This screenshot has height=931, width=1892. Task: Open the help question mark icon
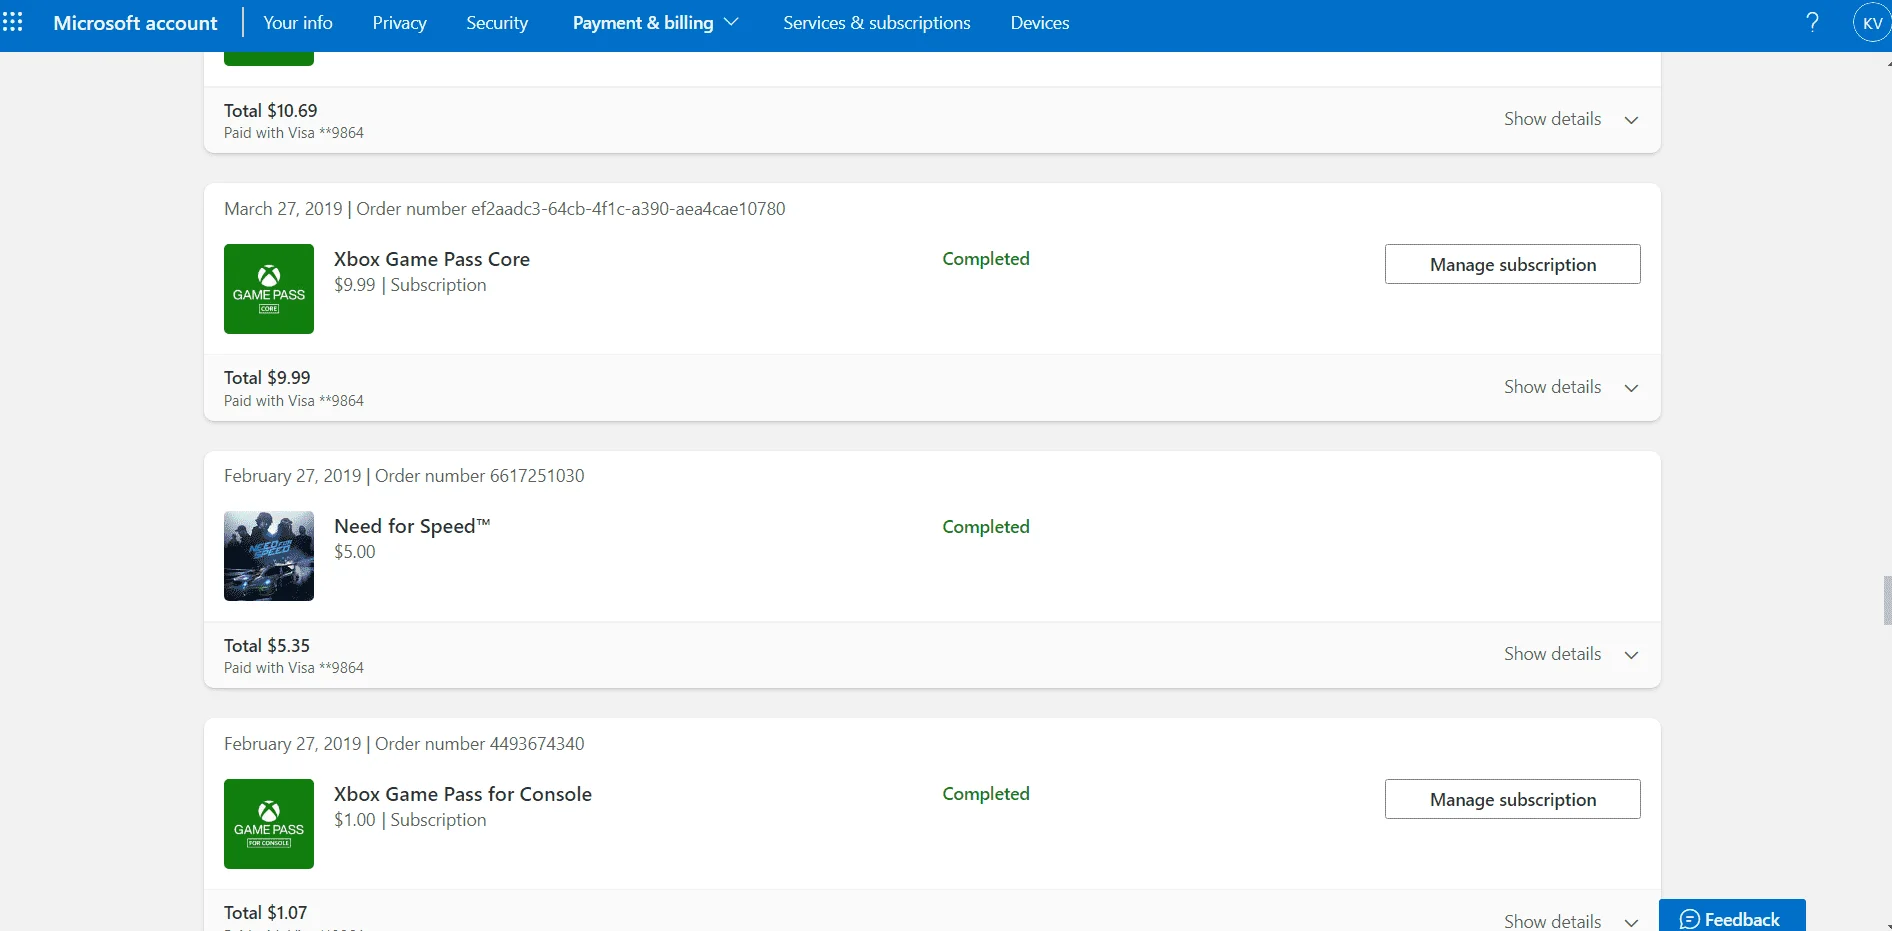pos(1812,22)
